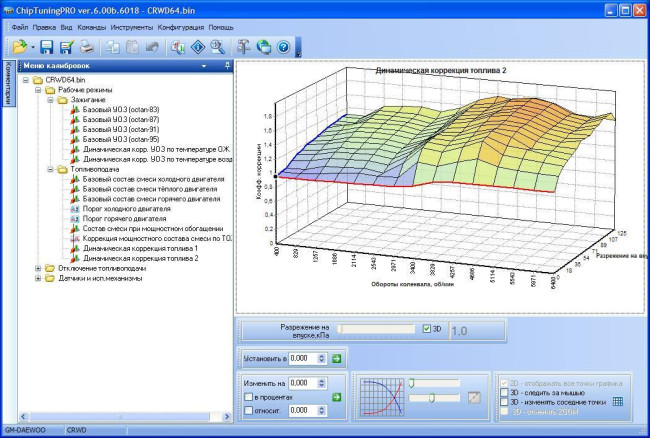The width and height of the screenshot is (650, 438).
Task: Expand the Отключение топливоподачи folder
Action: pyautogui.click(x=38, y=268)
